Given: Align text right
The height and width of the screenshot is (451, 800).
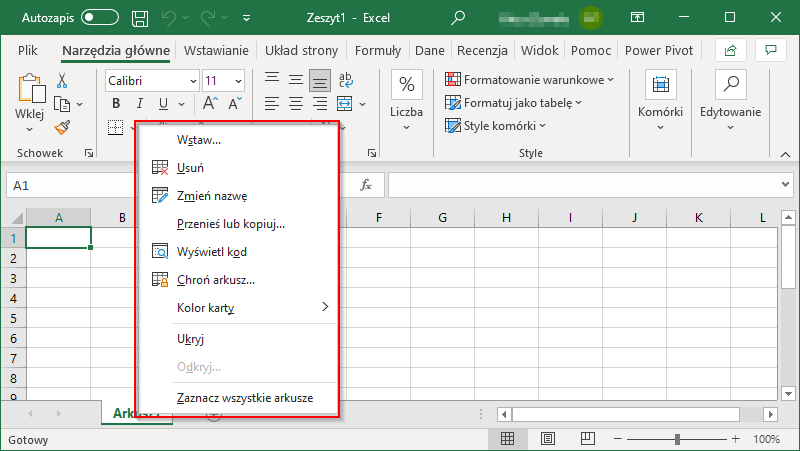Looking at the screenshot, I should [x=320, y=104].
